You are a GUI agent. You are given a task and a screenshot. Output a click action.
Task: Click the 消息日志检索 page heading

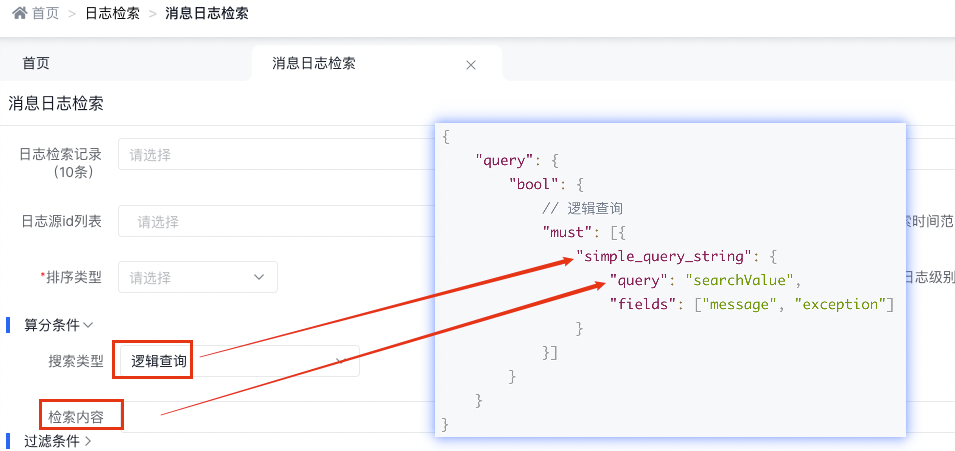[x=55, y=104]
